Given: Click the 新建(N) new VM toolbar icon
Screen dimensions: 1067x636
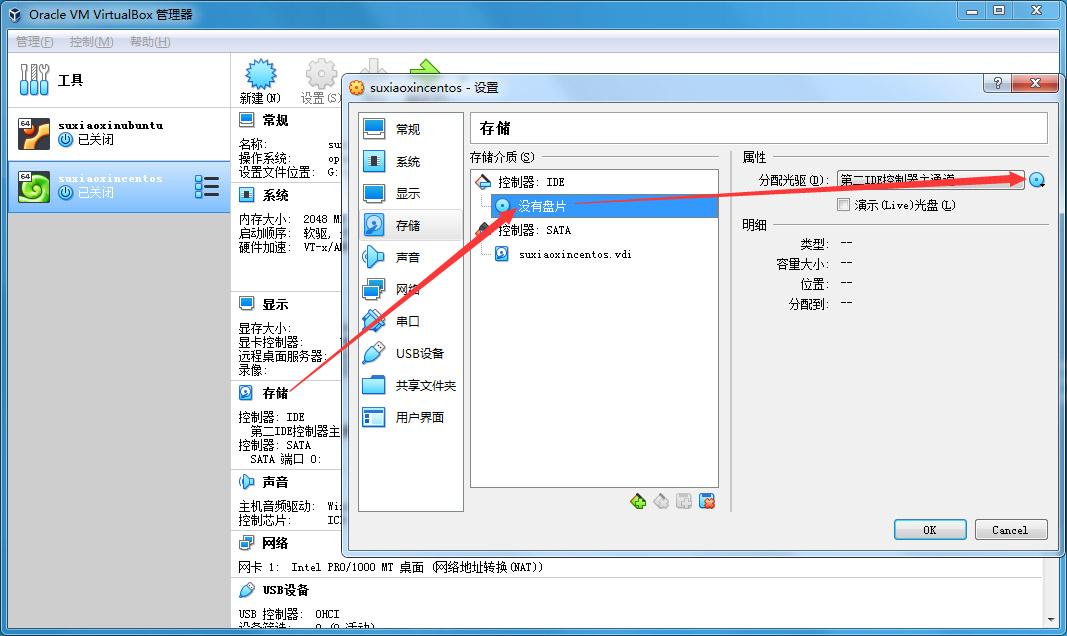Looking at the screenshot, I should point(260,82).
